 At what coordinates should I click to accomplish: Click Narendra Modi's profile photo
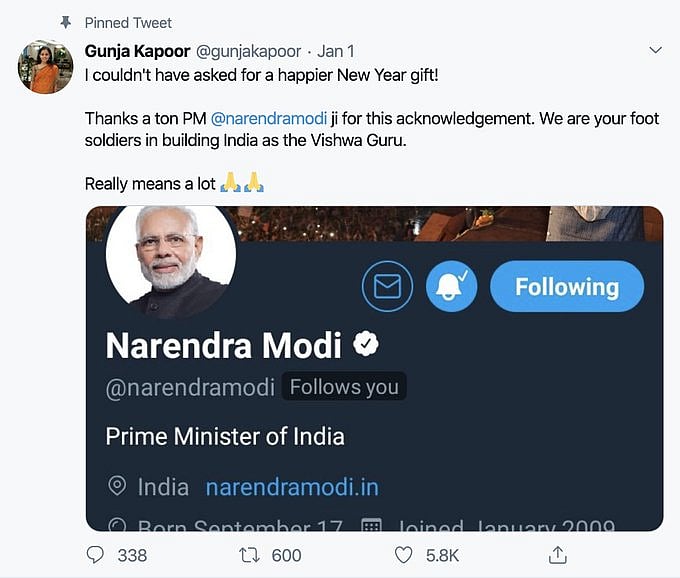tap(171, 256)
